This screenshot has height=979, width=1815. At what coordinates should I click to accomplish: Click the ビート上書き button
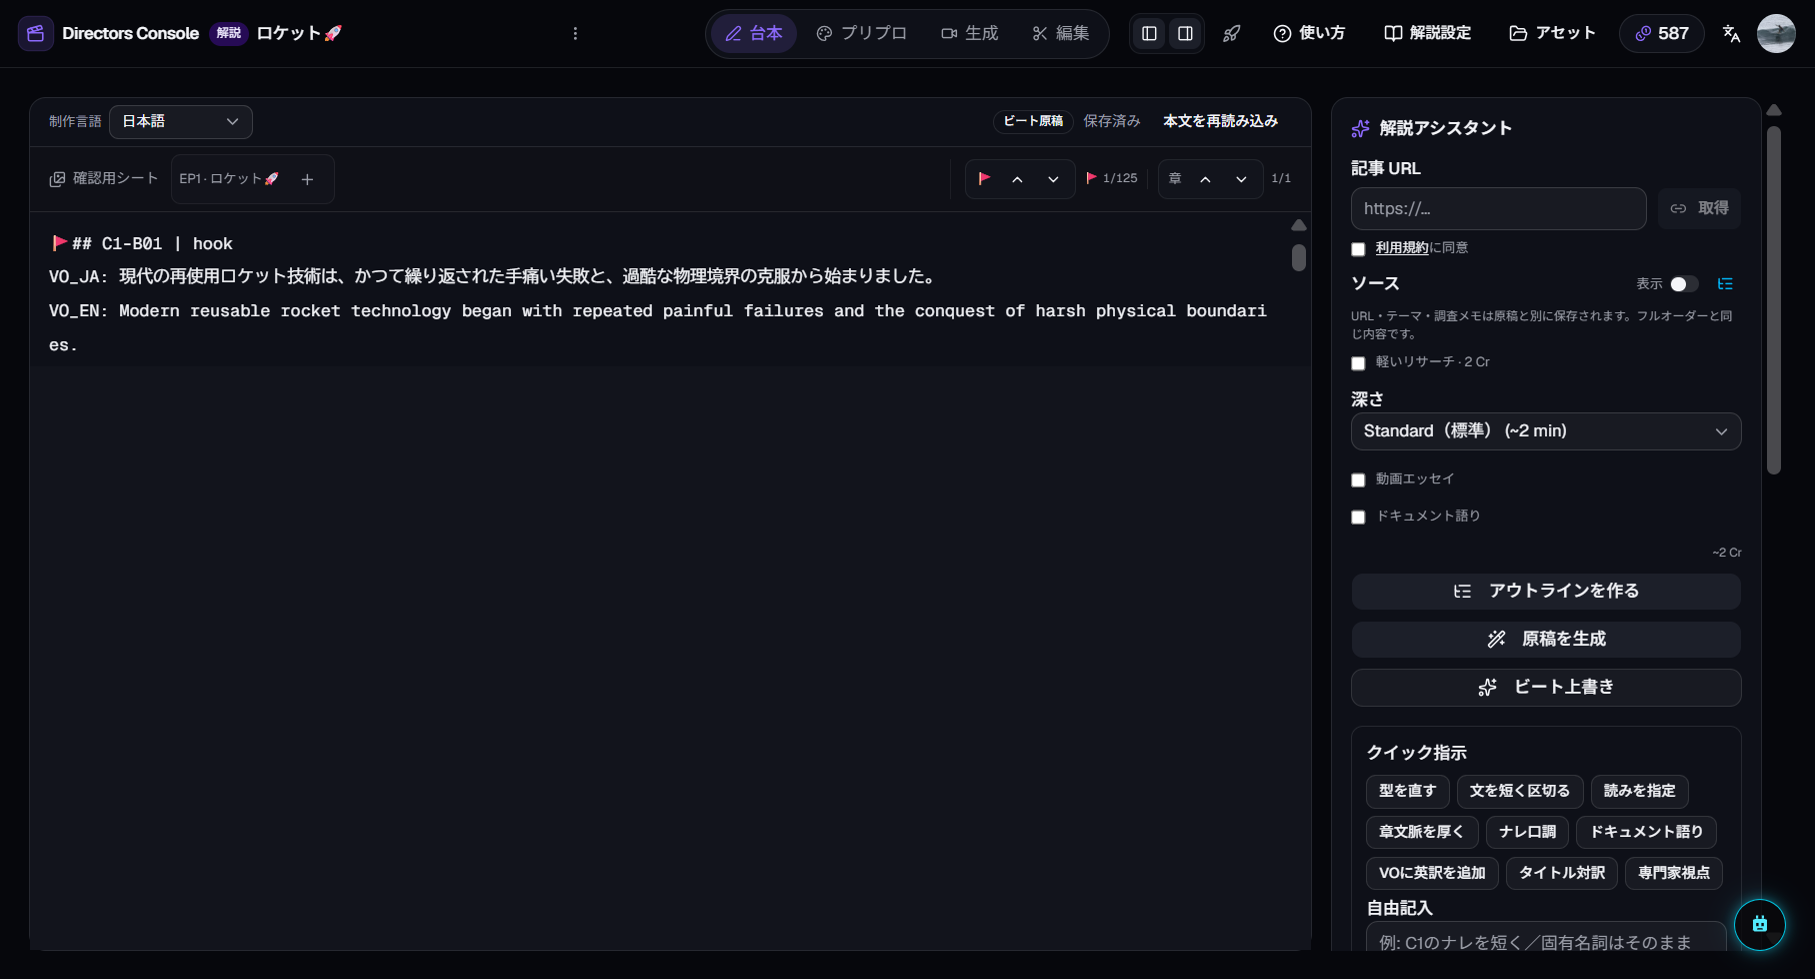(x=1546, y=687)
